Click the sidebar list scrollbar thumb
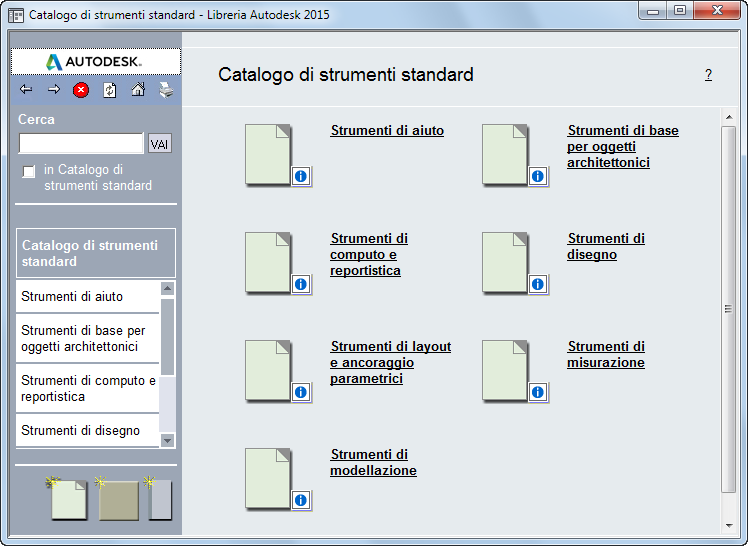The height and width of the screenshot is (546, 748). 167,337
